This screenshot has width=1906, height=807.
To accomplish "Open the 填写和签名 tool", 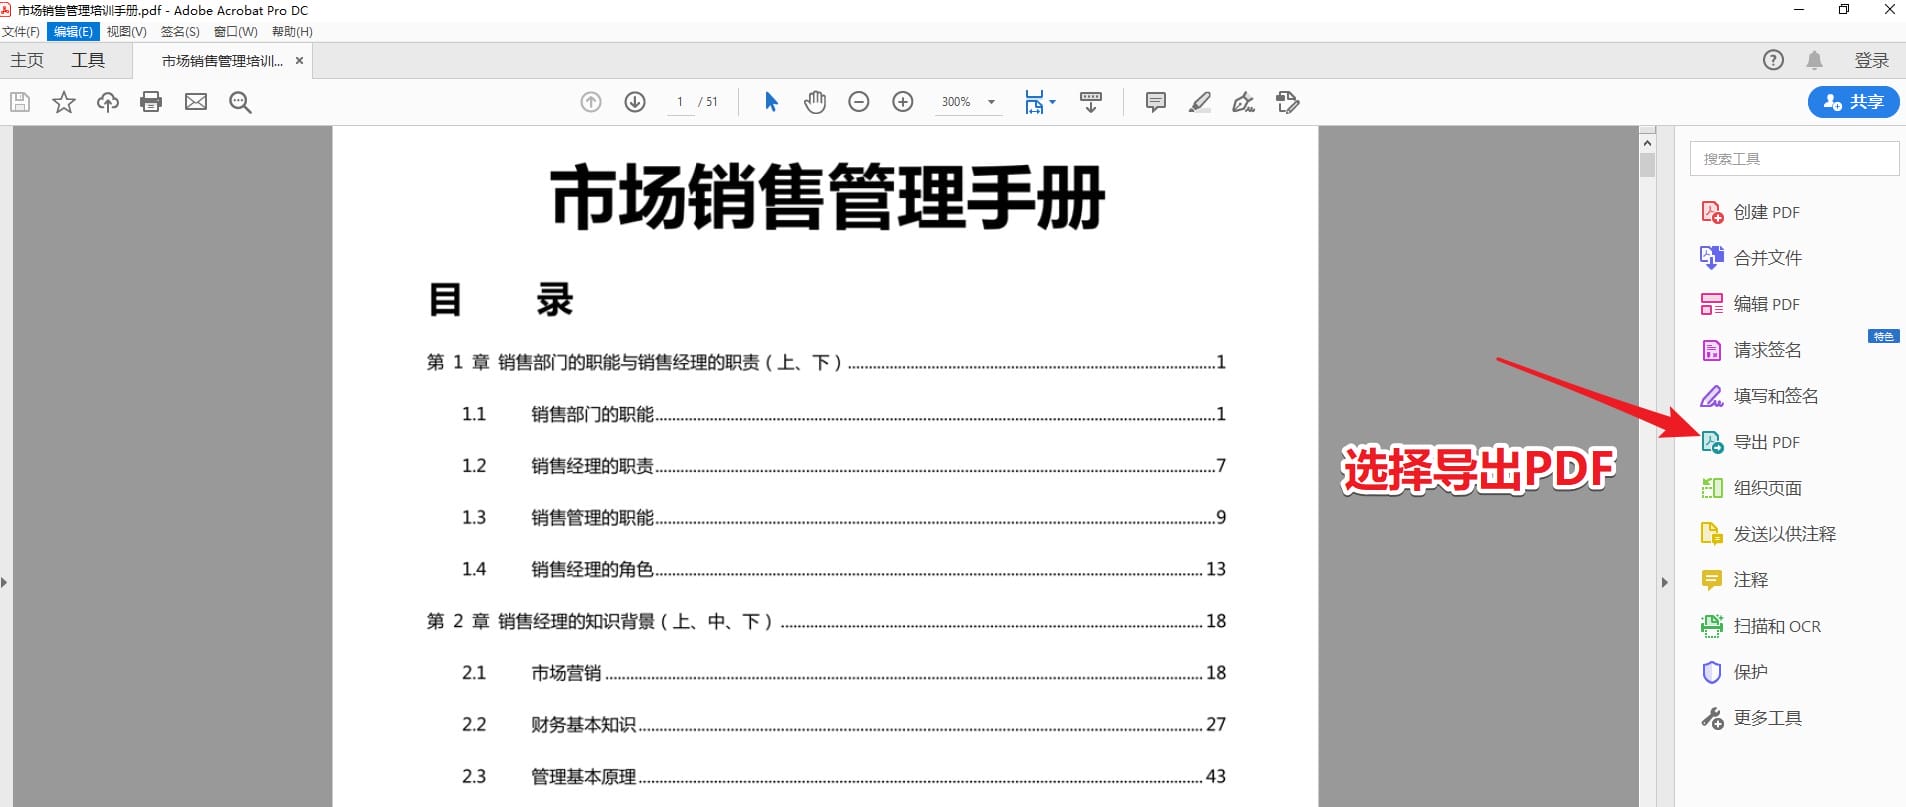I will [1759, 396].
